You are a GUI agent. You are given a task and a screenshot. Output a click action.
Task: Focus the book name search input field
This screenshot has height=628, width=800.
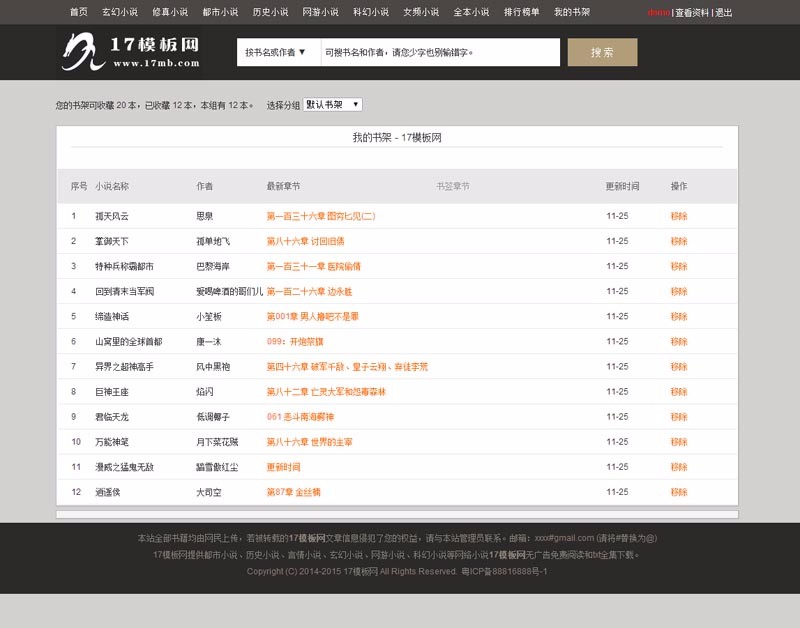(440, 52)
